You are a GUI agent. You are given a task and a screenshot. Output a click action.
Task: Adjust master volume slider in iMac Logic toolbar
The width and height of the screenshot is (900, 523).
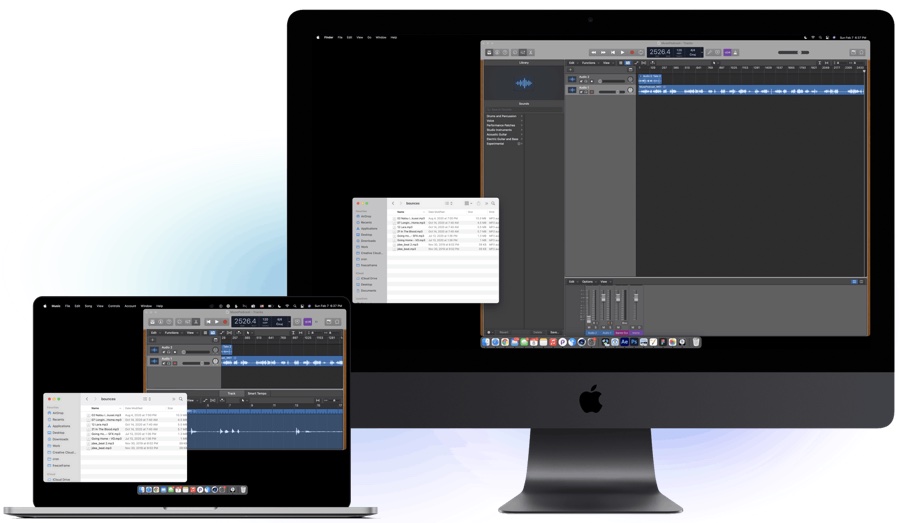793,52
